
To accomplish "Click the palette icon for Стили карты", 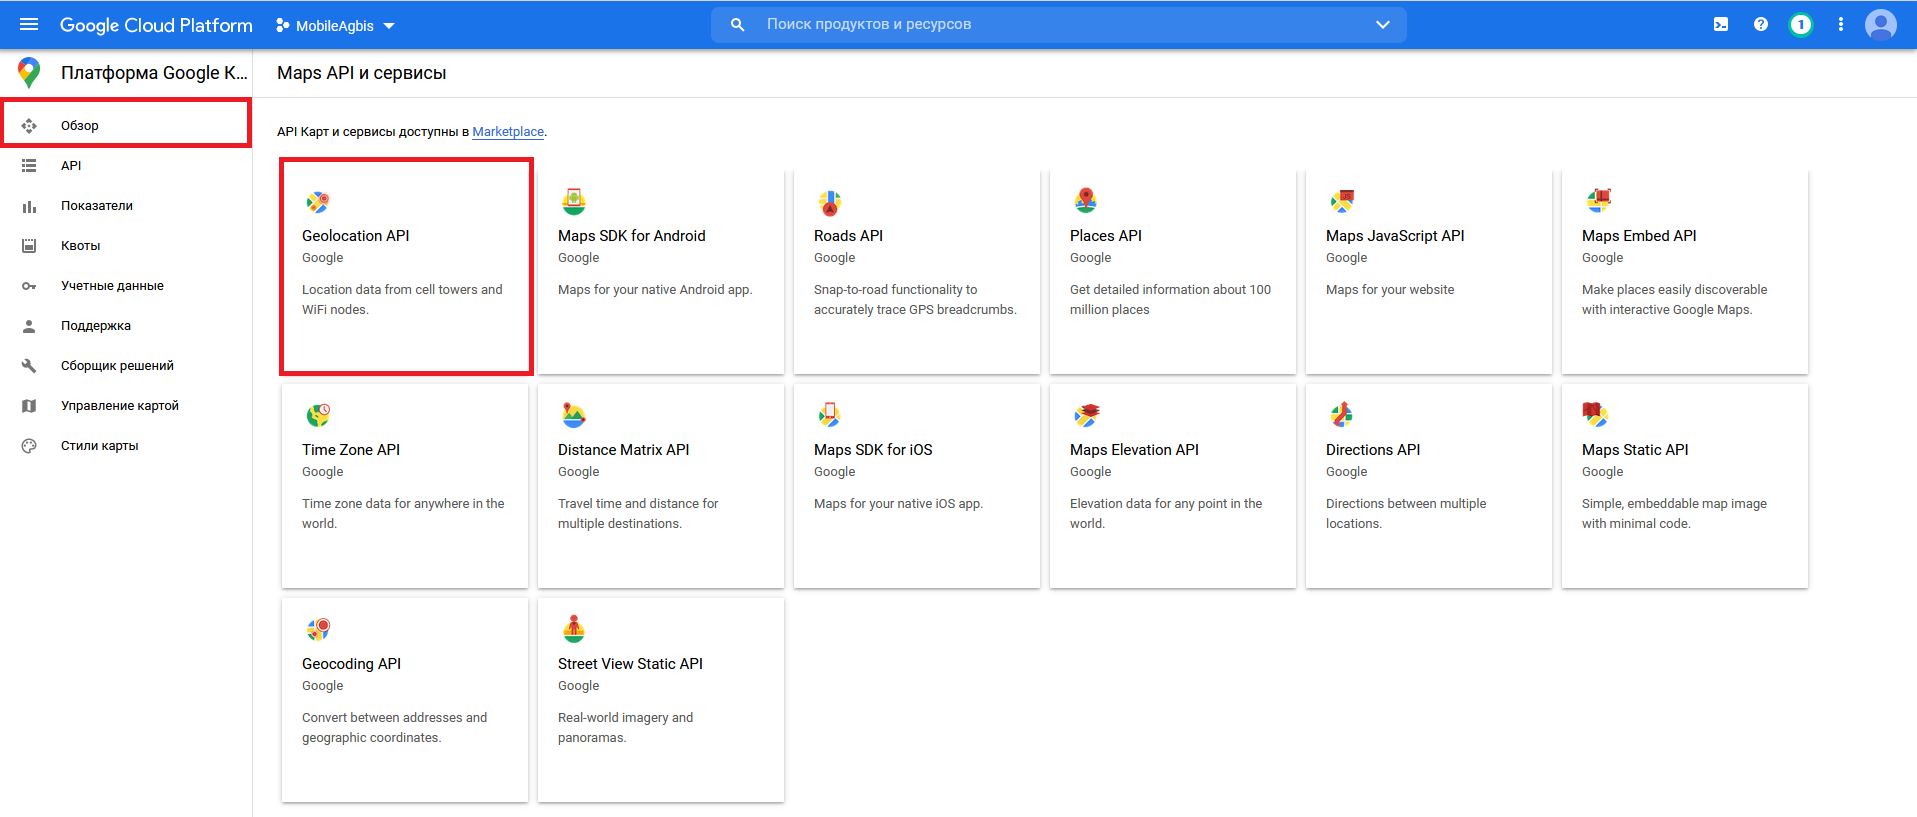I will coord(29,446).
